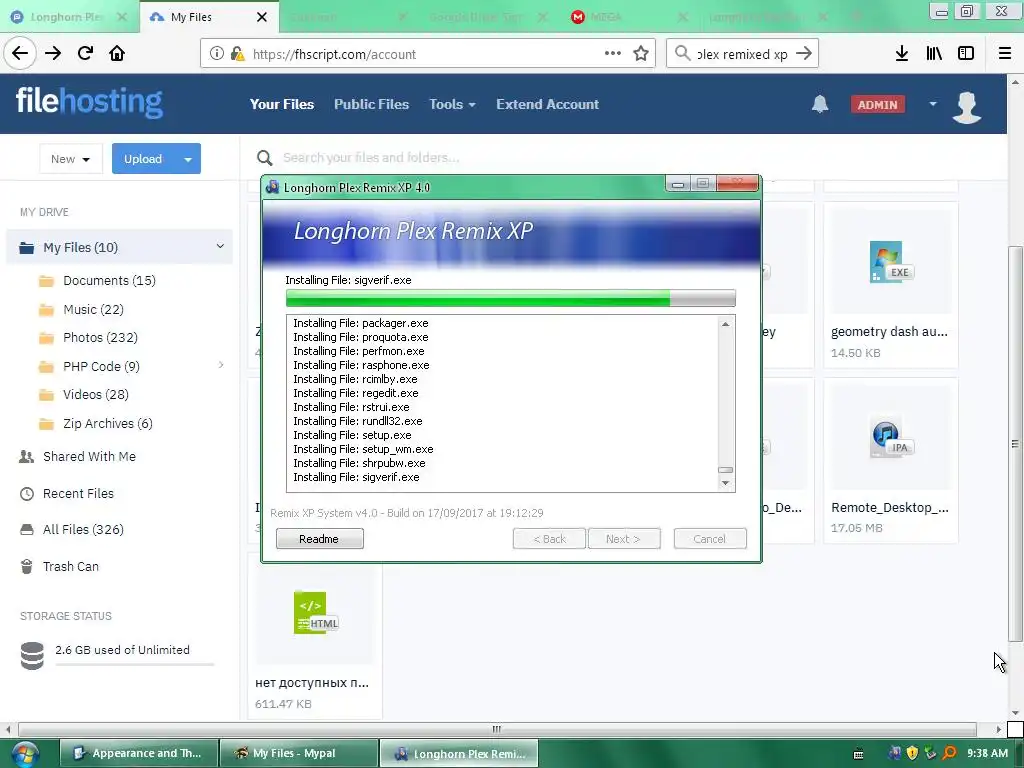Viewport: 1024px width, 768px height.
Task: Open the geometry dash EXE file thumbnail
Action: (x=891, y=262)
